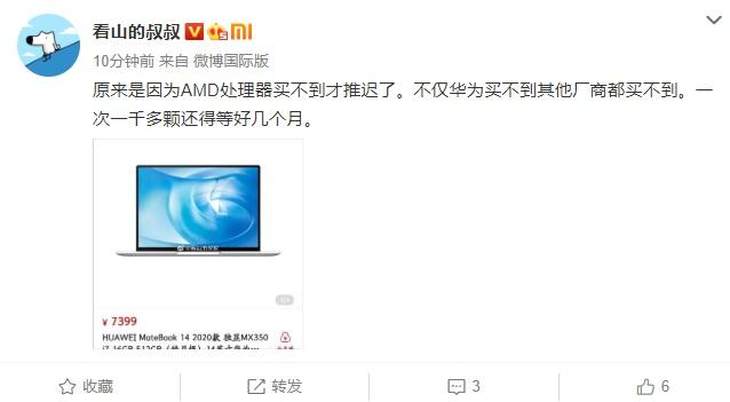Image resolution: width=730 pixels, height=402 pixels.
Task: Open the HUAWEI MateBook 14 product title
Action: click(x=185, y=337)
